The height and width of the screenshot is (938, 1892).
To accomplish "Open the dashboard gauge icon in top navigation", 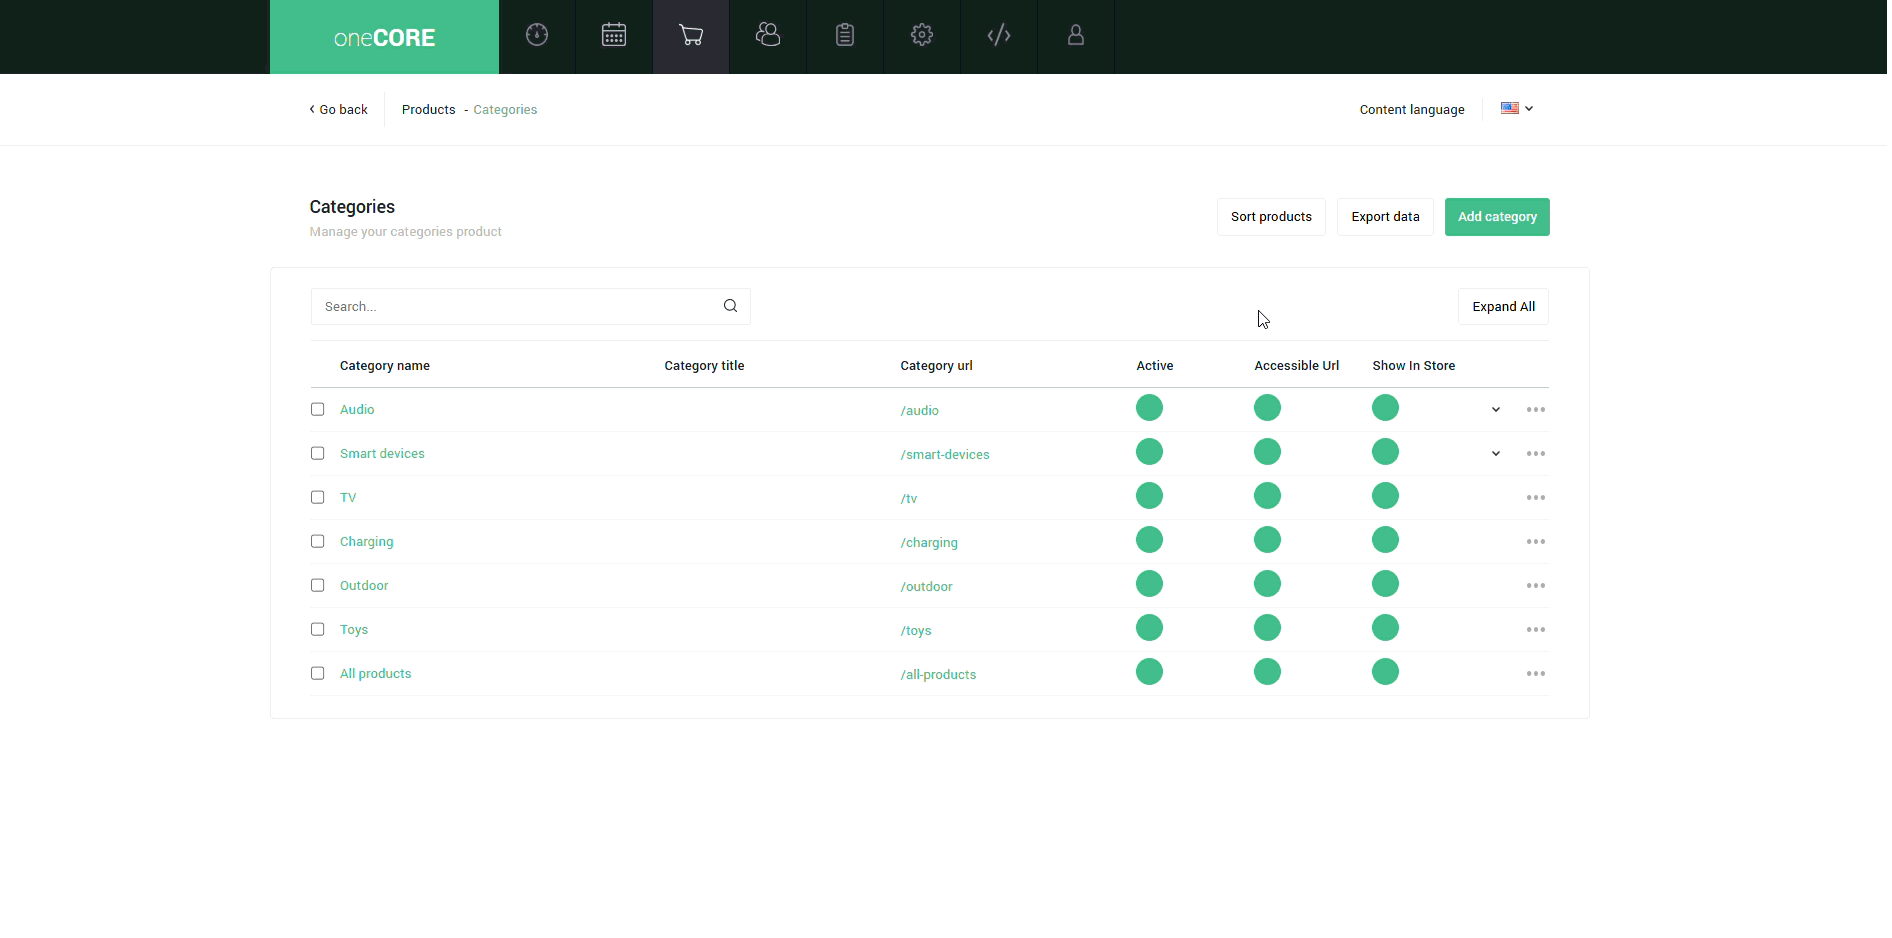I will [x=537, y=36].
